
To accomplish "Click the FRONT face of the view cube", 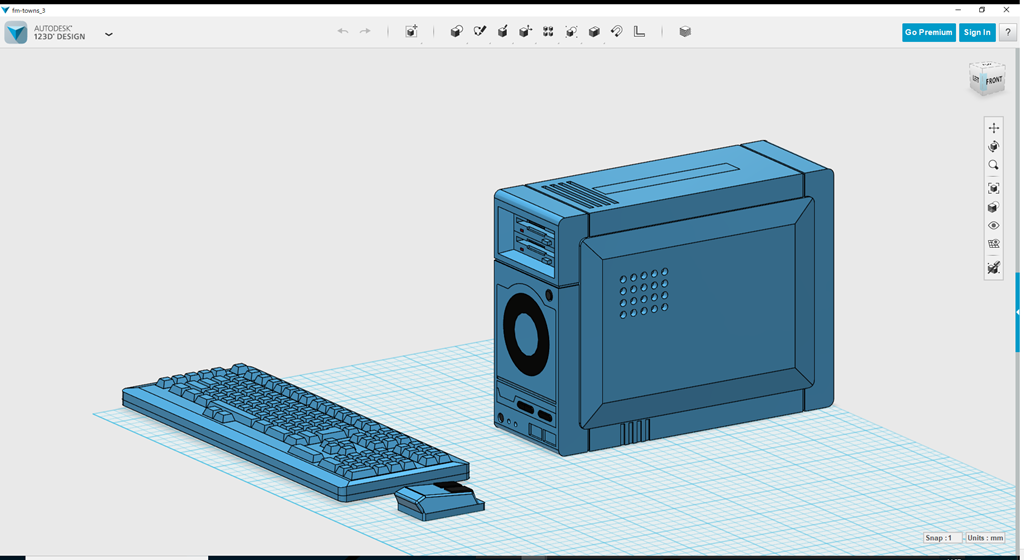I will 992,80.
